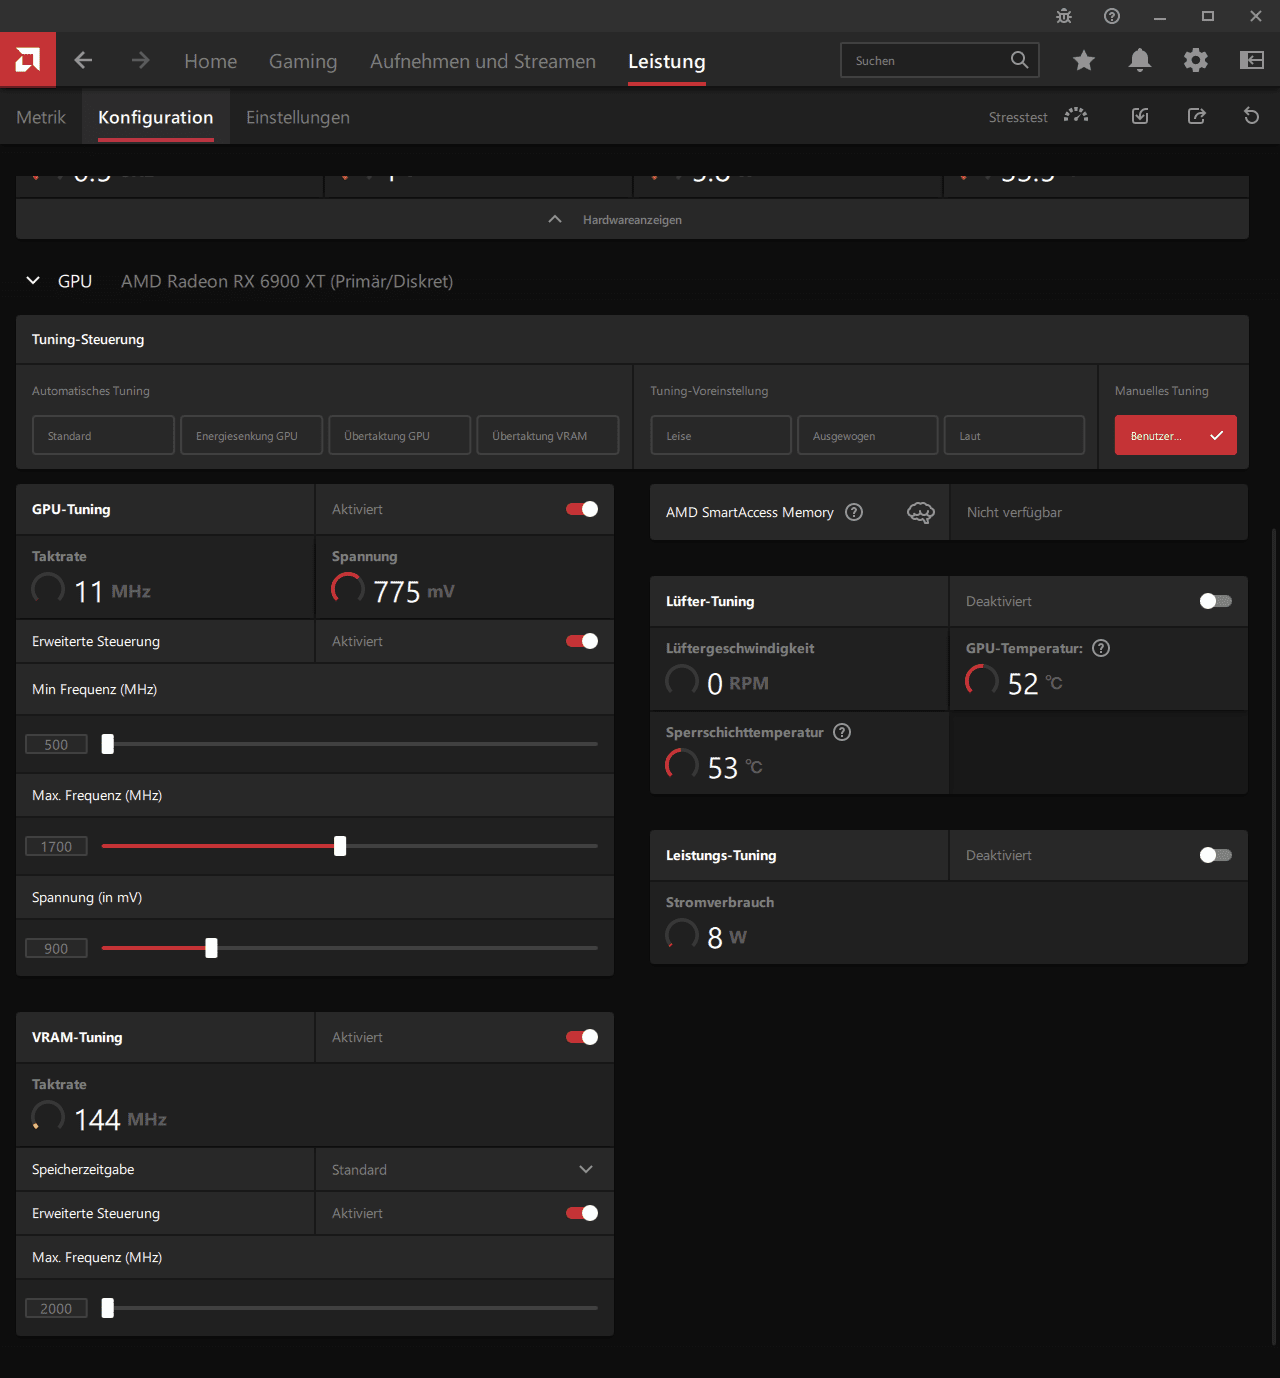Collapse the Hardwareanzeigen panel
1280x1378 pixels.
pos(632,219)
